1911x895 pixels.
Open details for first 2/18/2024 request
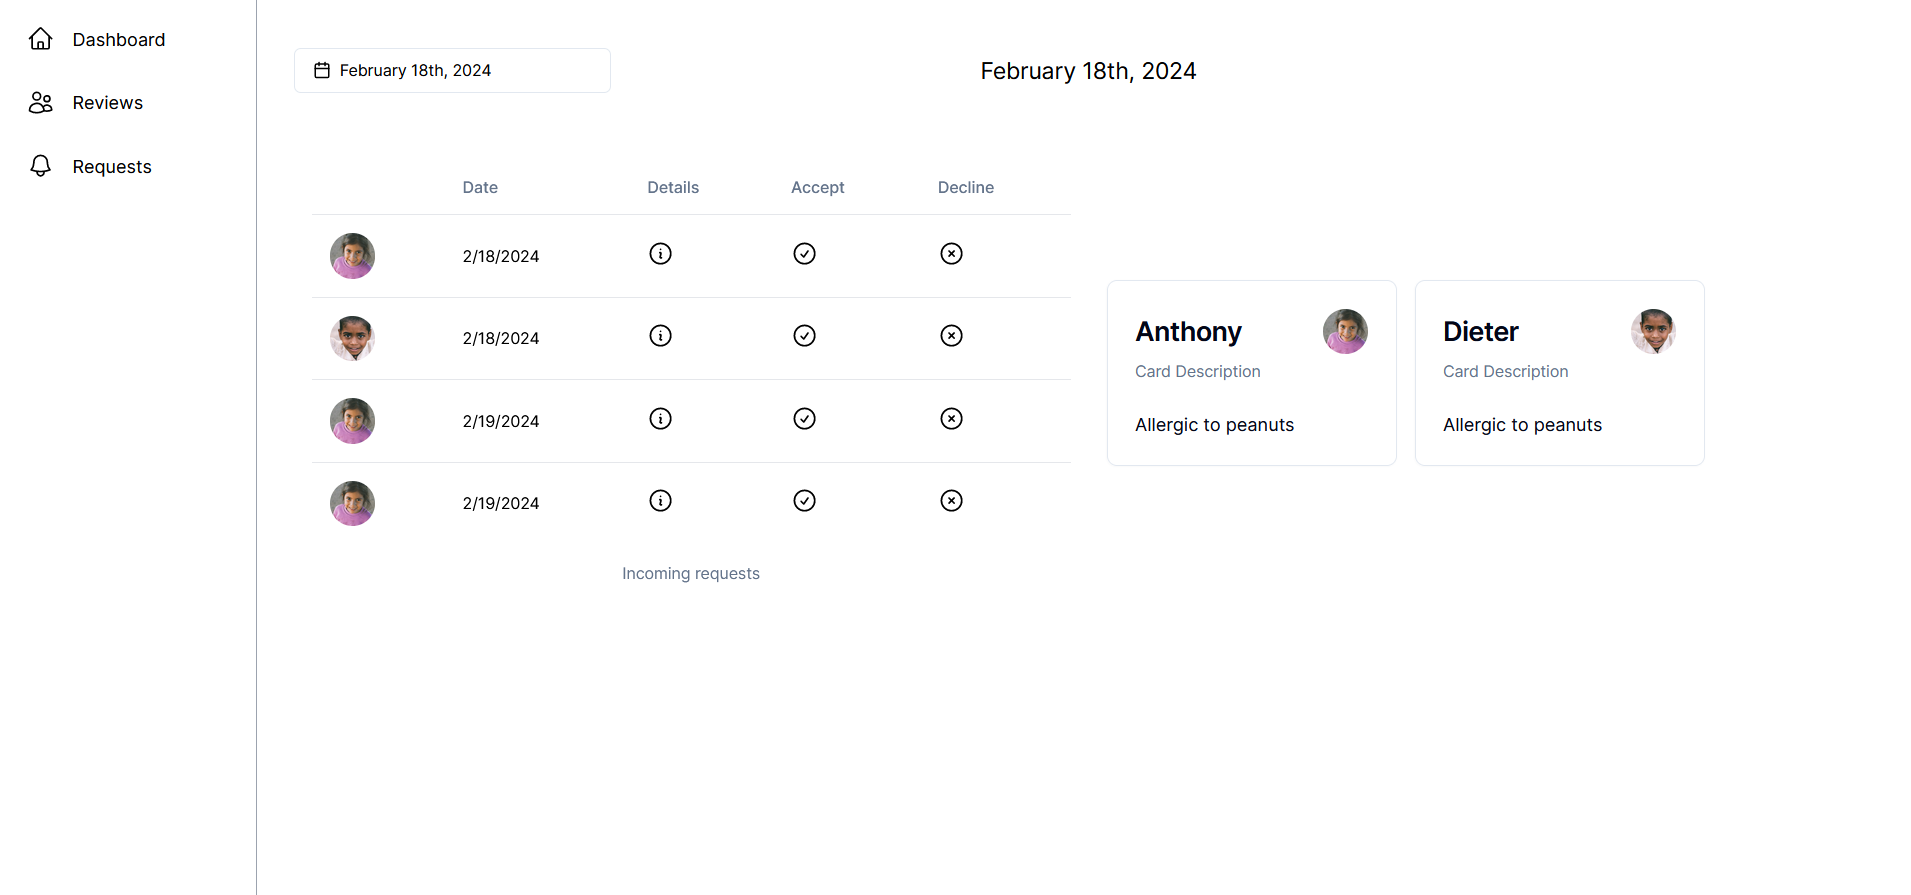point(660,254)
